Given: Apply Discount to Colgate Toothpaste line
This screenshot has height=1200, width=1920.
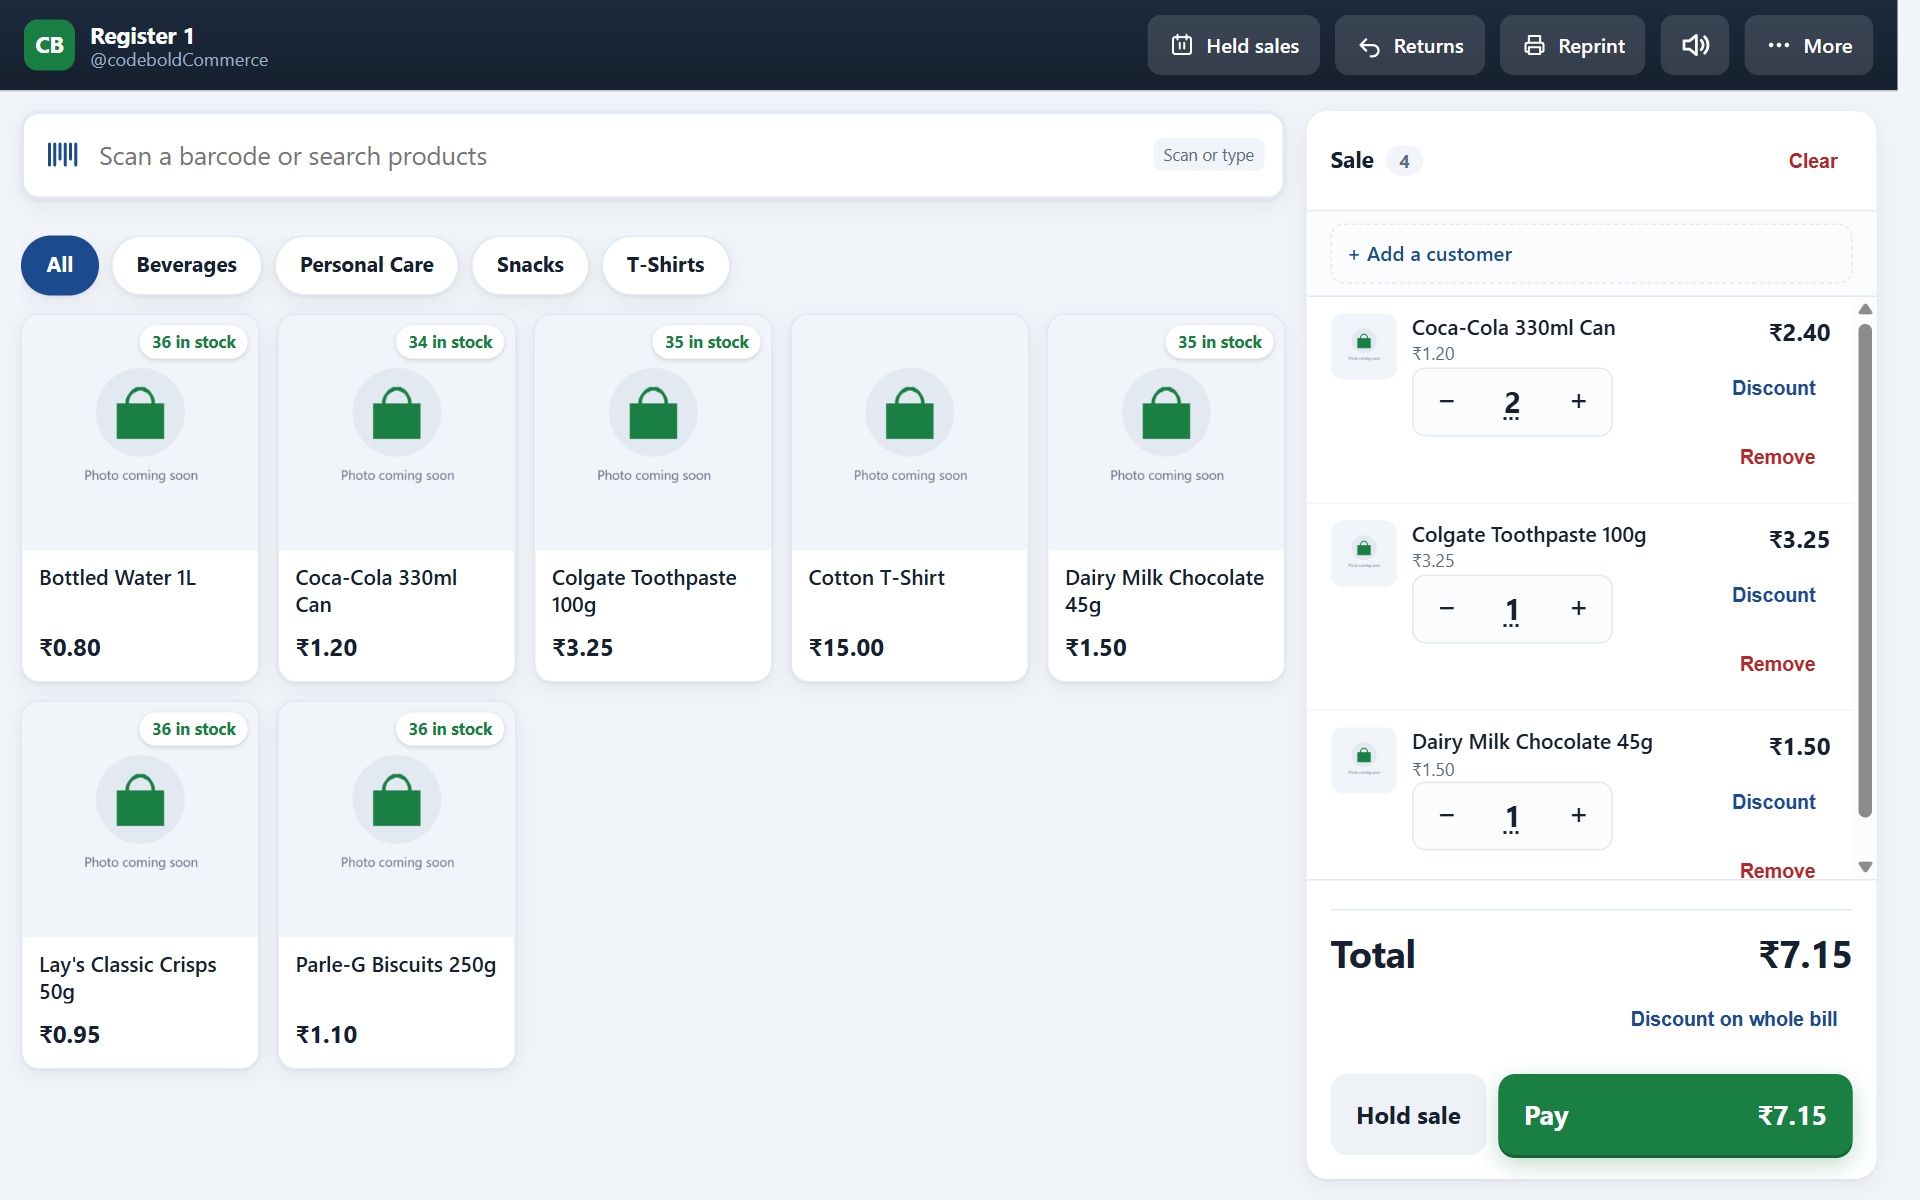Looking at the screenshot, I should point(1773,595).
